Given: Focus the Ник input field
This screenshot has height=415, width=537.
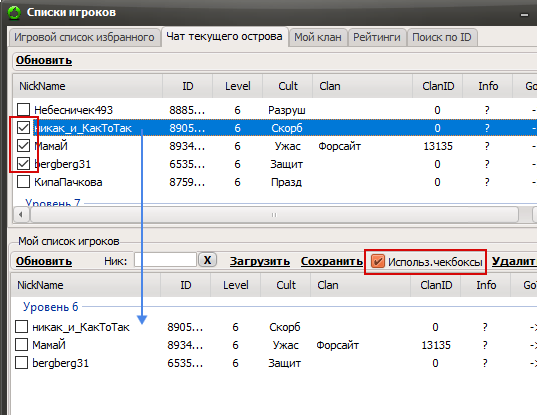Looking at the screenshot, I should pos(165,260).
